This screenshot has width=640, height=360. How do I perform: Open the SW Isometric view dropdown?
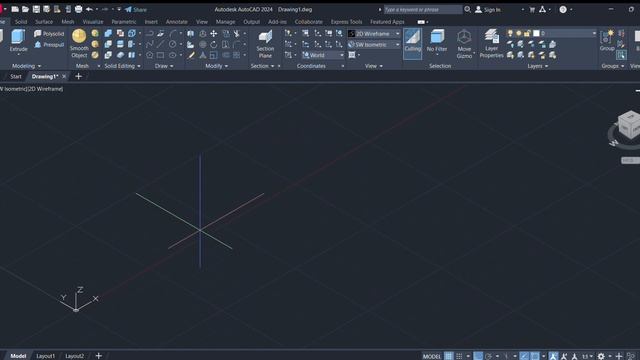[x=374, y=44]
